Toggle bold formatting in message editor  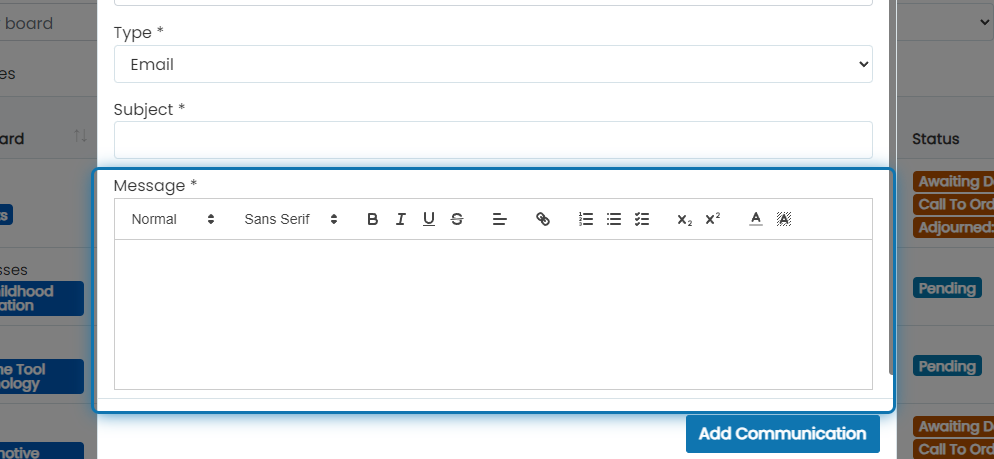pyautogui.click(x=373, y=219)
